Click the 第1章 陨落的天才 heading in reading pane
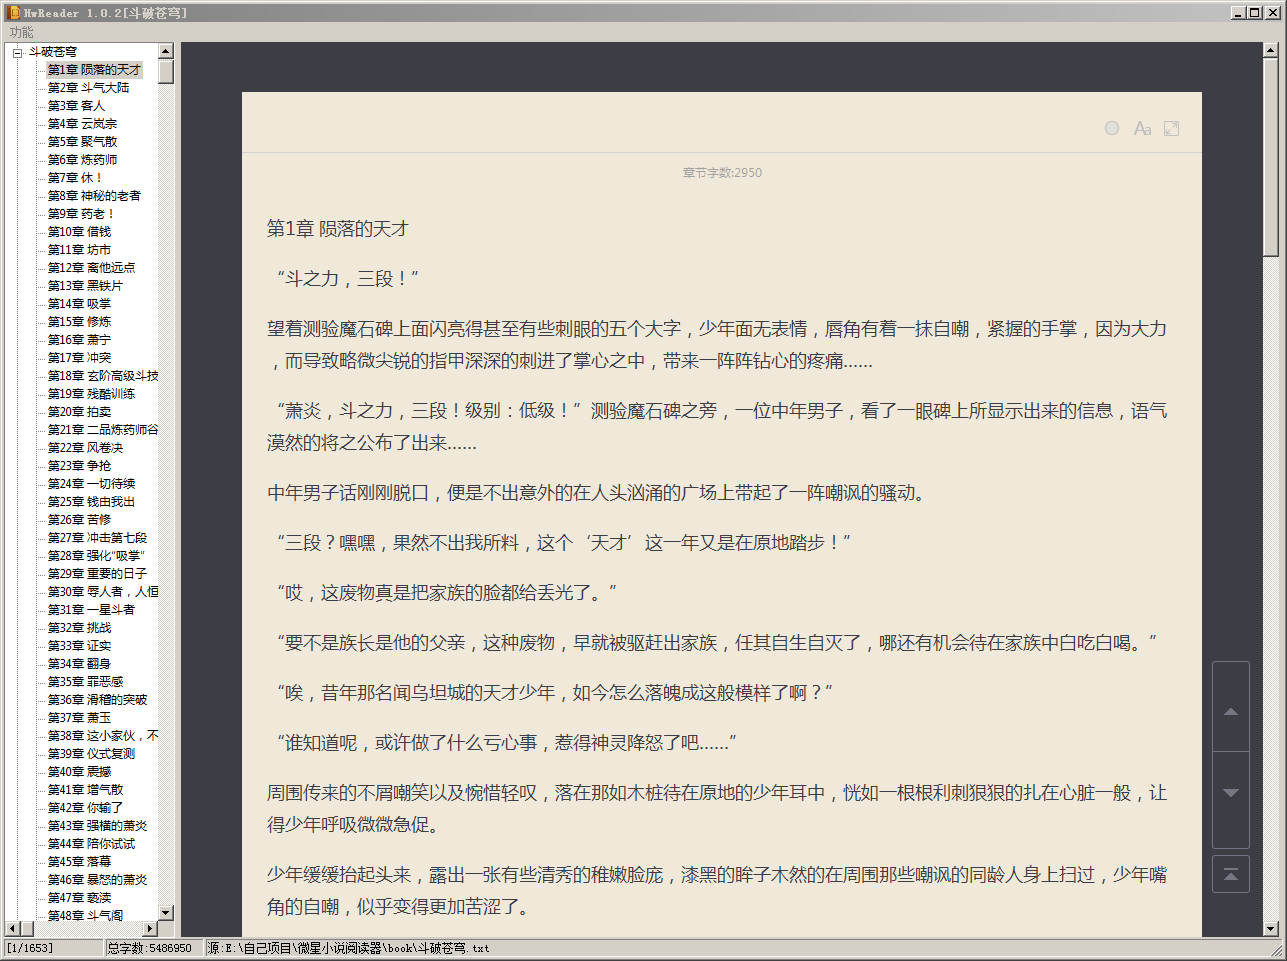The width and height of the screenshot is (1287, 961). tap(338, 229)
